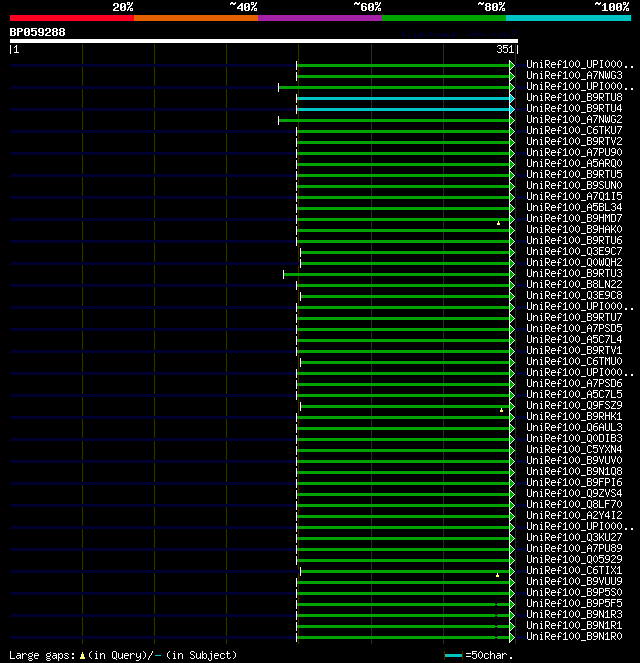Click the cyan alignment bar of B9RTU4
640x663 pixels.
[x=403, y=110]
